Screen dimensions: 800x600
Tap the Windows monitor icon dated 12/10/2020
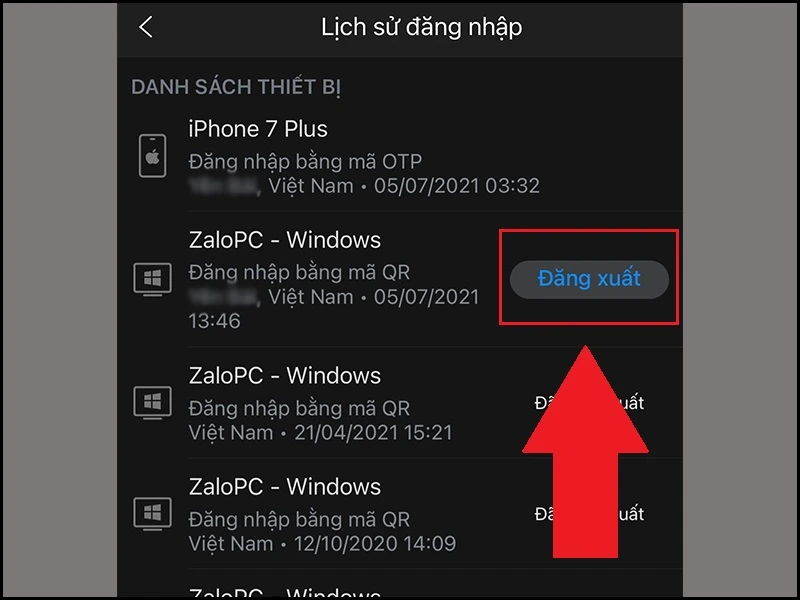(152, 514)
